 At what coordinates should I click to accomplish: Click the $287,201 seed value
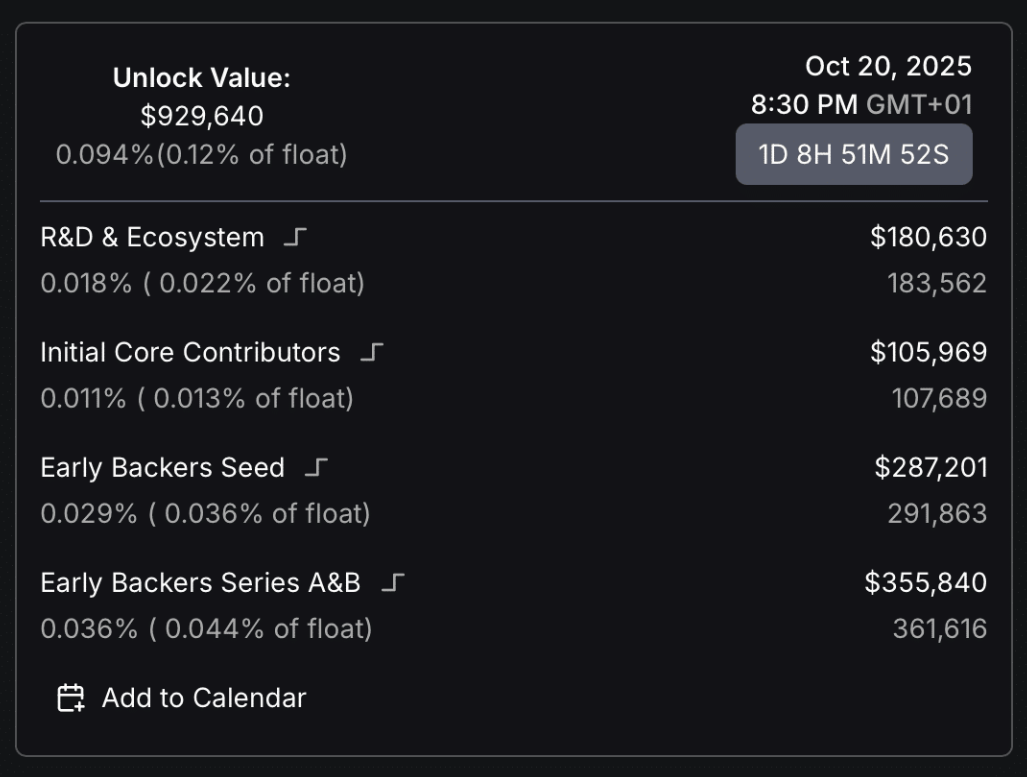pyautogui.click(x=930, y=468)
